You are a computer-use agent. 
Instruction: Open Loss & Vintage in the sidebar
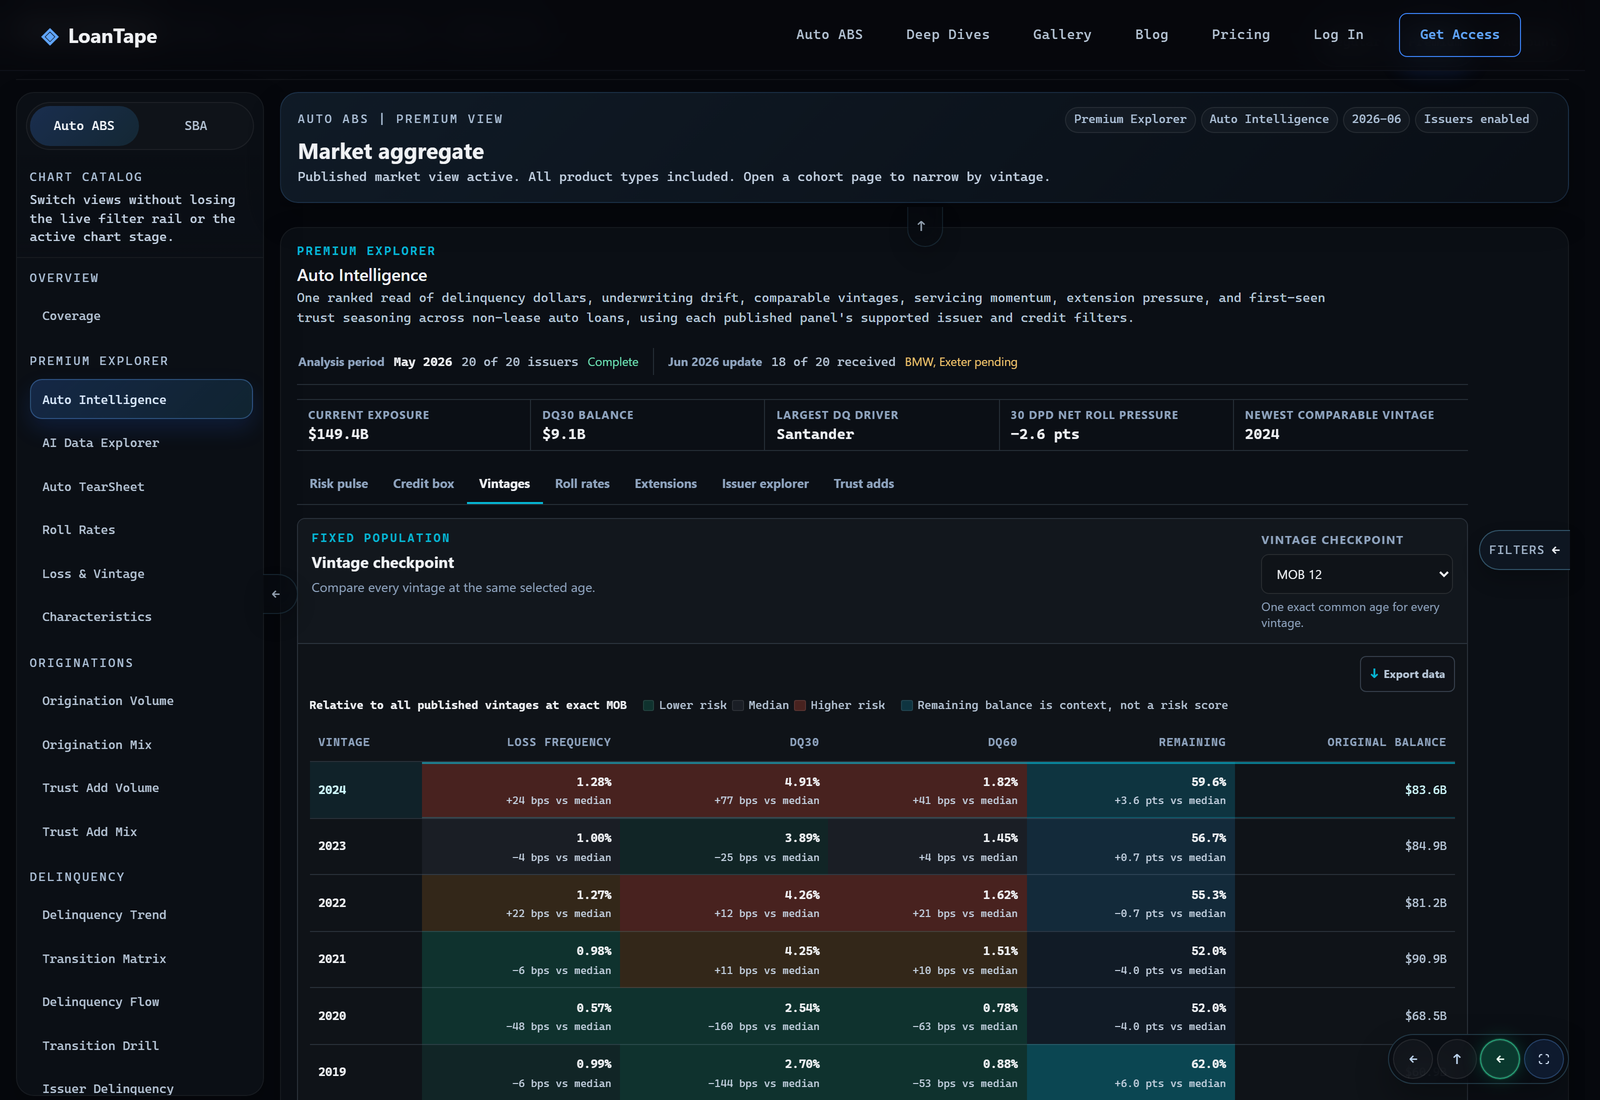tap(141, 574)
